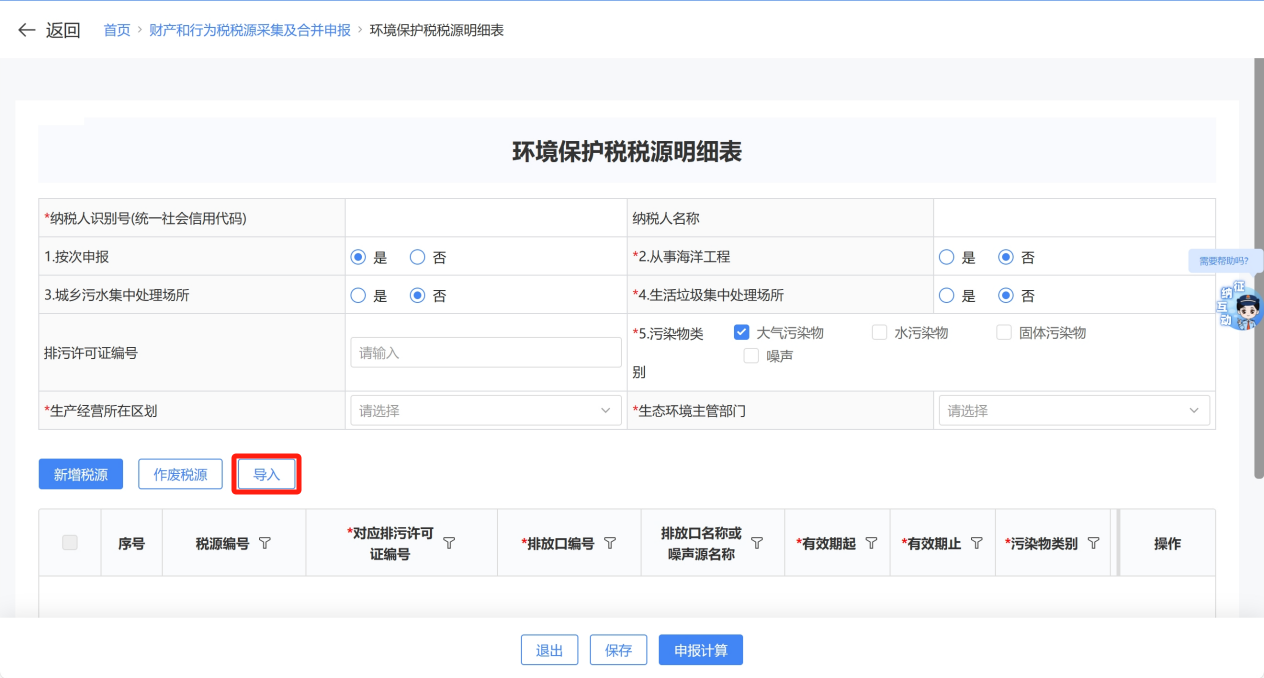Select 是 for 从事海洋工程
The height and width of the screenshot is (678, 1264).
[946, 257]
